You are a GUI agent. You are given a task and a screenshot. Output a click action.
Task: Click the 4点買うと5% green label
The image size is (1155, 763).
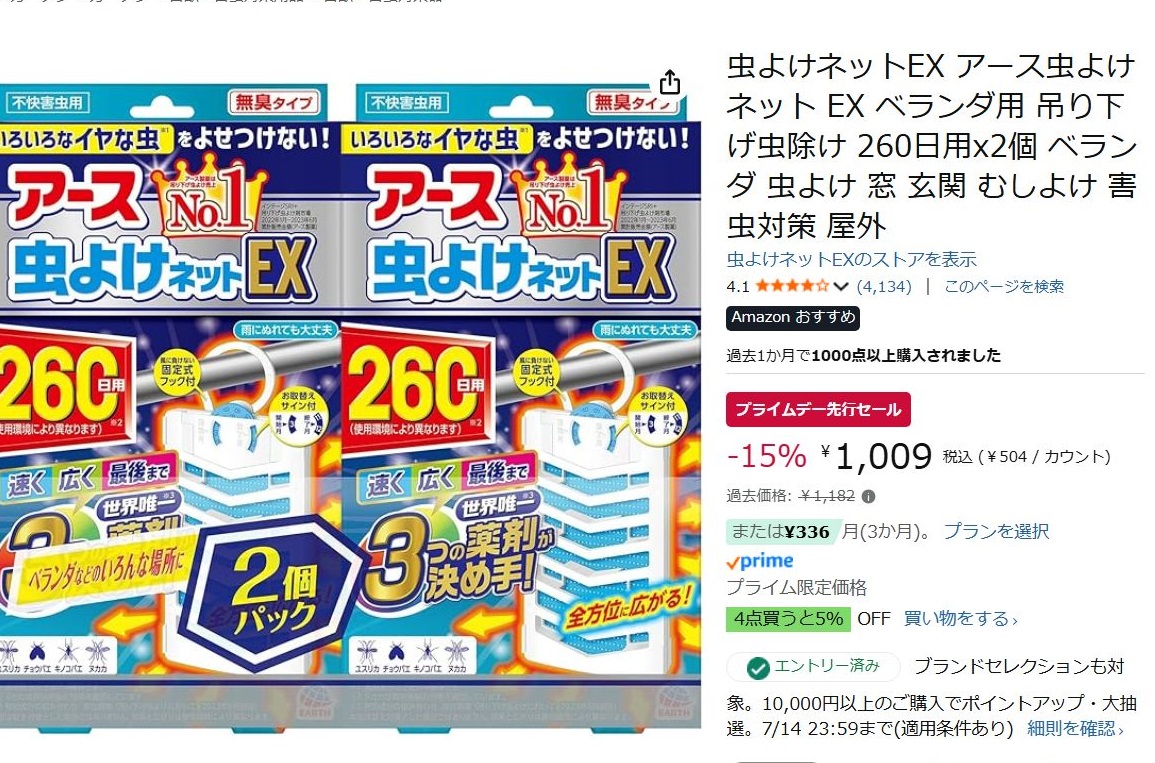pos(788,619)
